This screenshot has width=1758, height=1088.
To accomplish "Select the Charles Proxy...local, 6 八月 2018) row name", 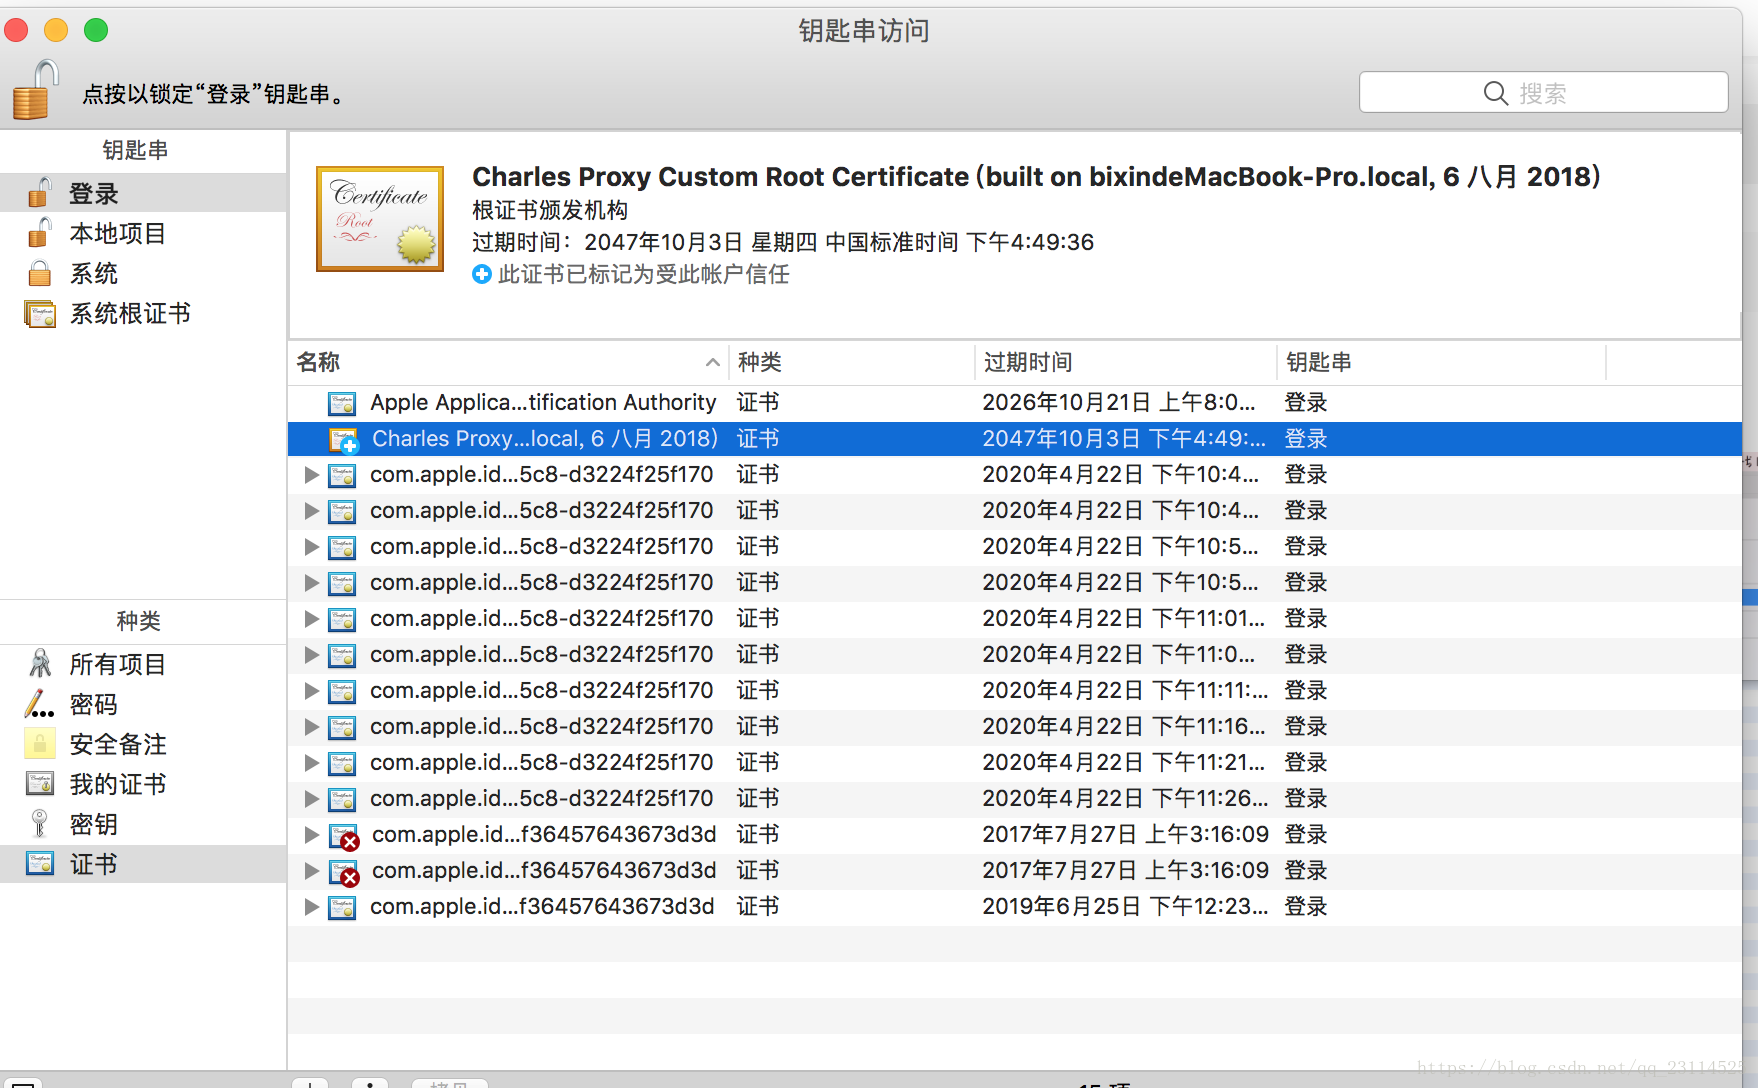I will pyautogui.click(x=545, y=439).
